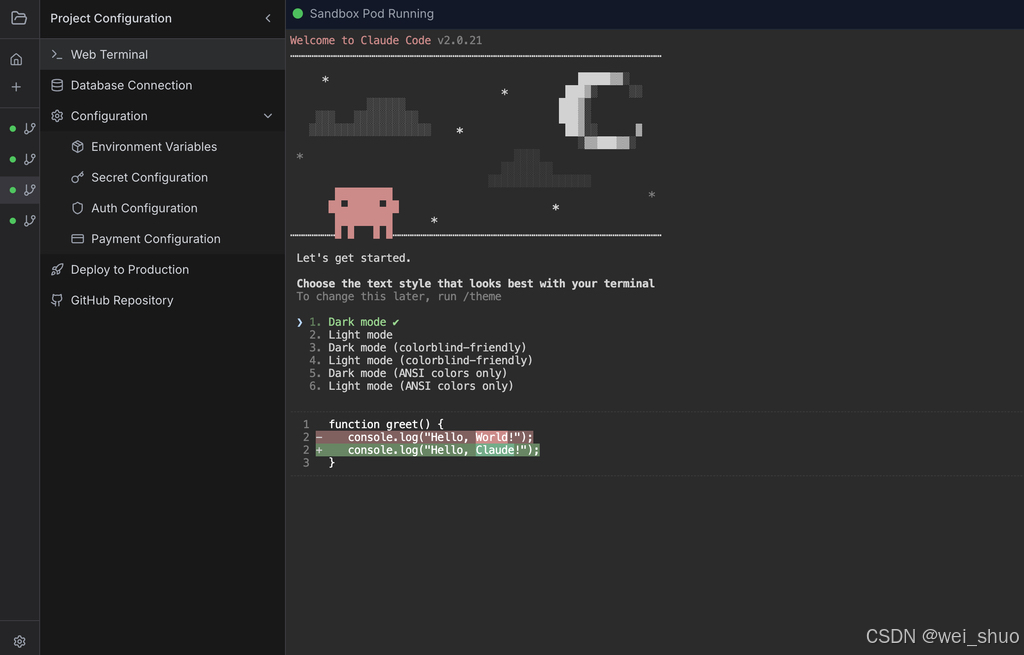
Task: Select Configuration menu item
Action: [x=163, y=116]
